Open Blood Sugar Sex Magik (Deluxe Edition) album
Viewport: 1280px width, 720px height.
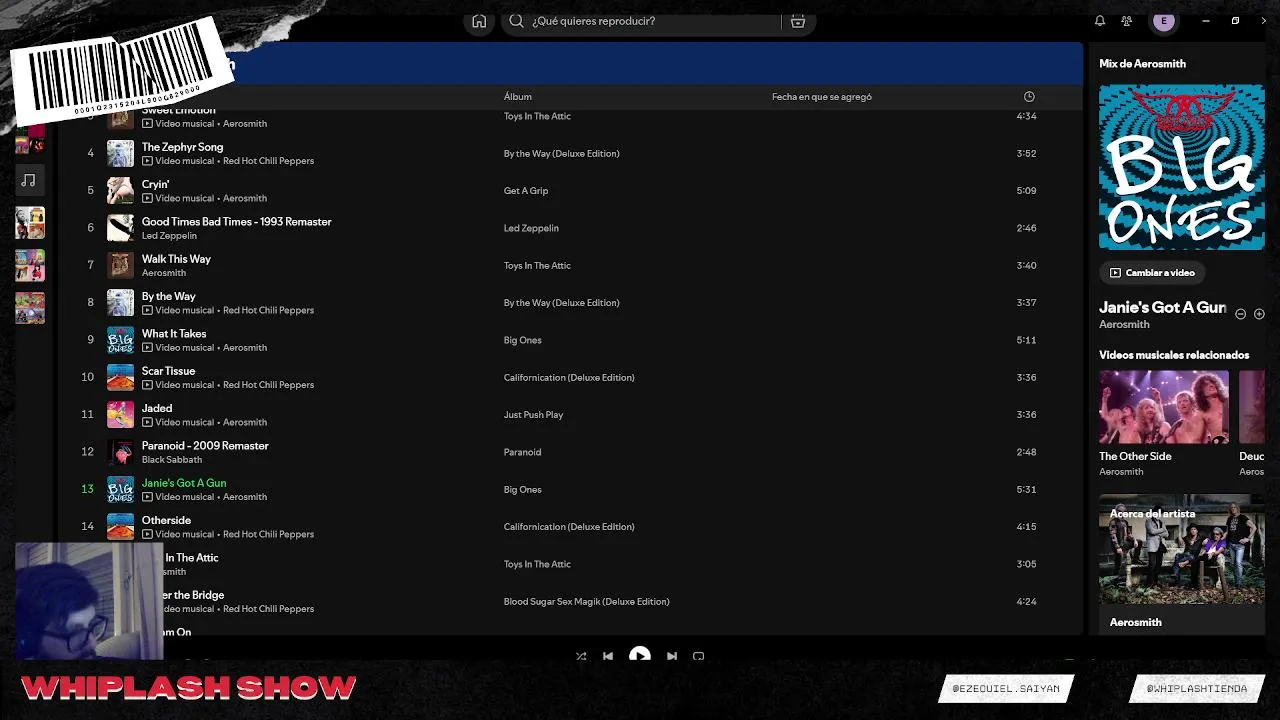click(586, 602)
